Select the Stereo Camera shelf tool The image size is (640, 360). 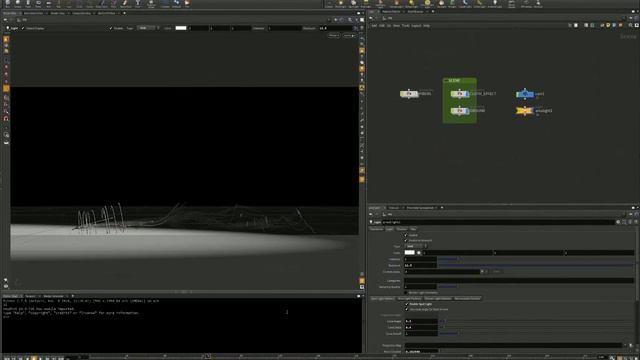[x=511, y=4]
